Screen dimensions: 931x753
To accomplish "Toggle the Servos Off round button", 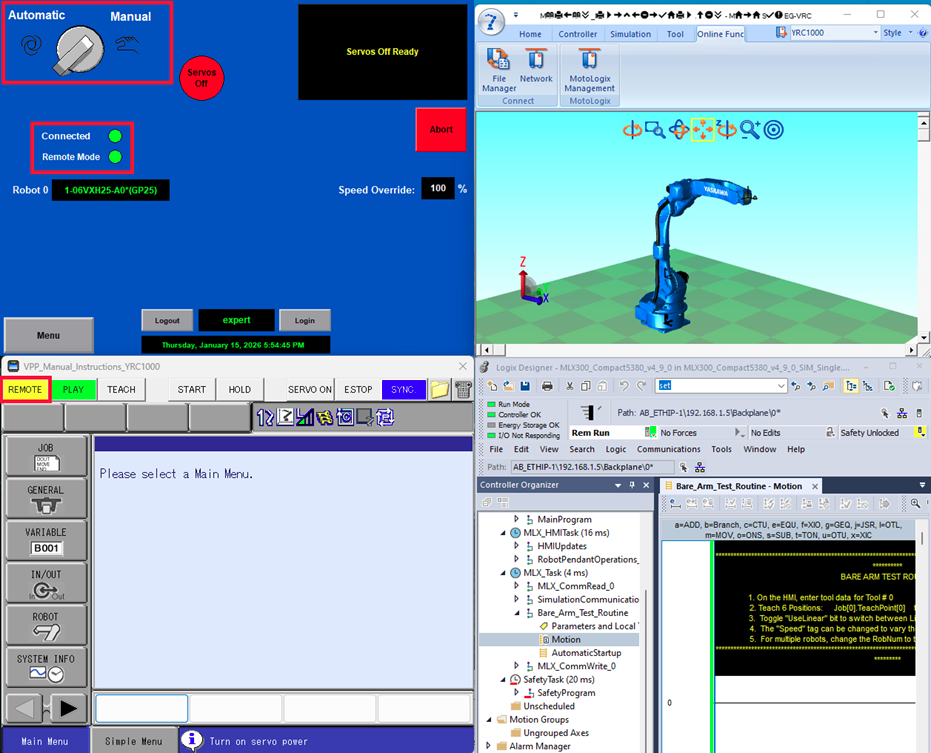I will click(x=201, y=77).
